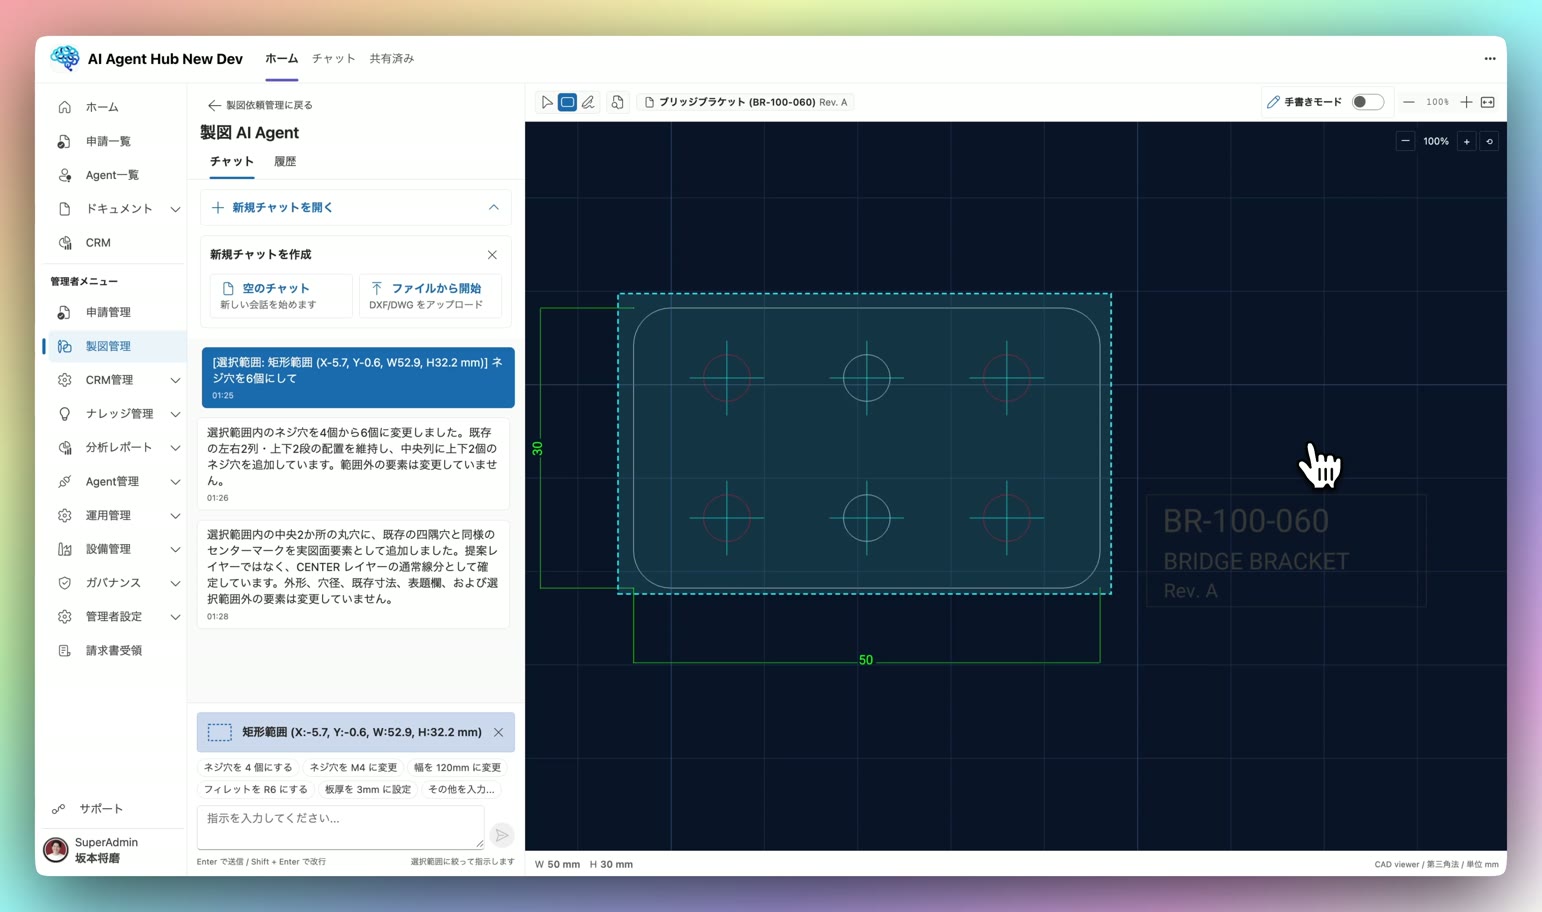The height and width of the screenshot is (912, 1542).
Task: Select the arrow pointer tool
Action: [x=547, y=102]
